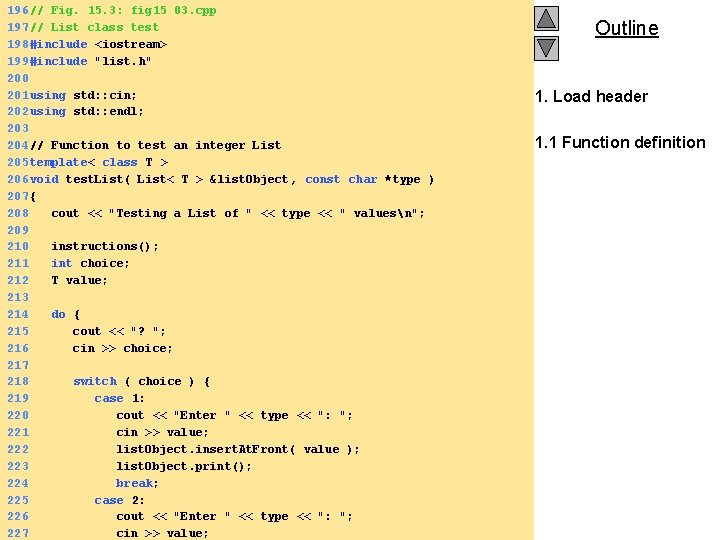The width and height of the screenshot is (720, 540).
Task: Click the 'cin >> value;' on line 221
Action: tap(163, 432)
